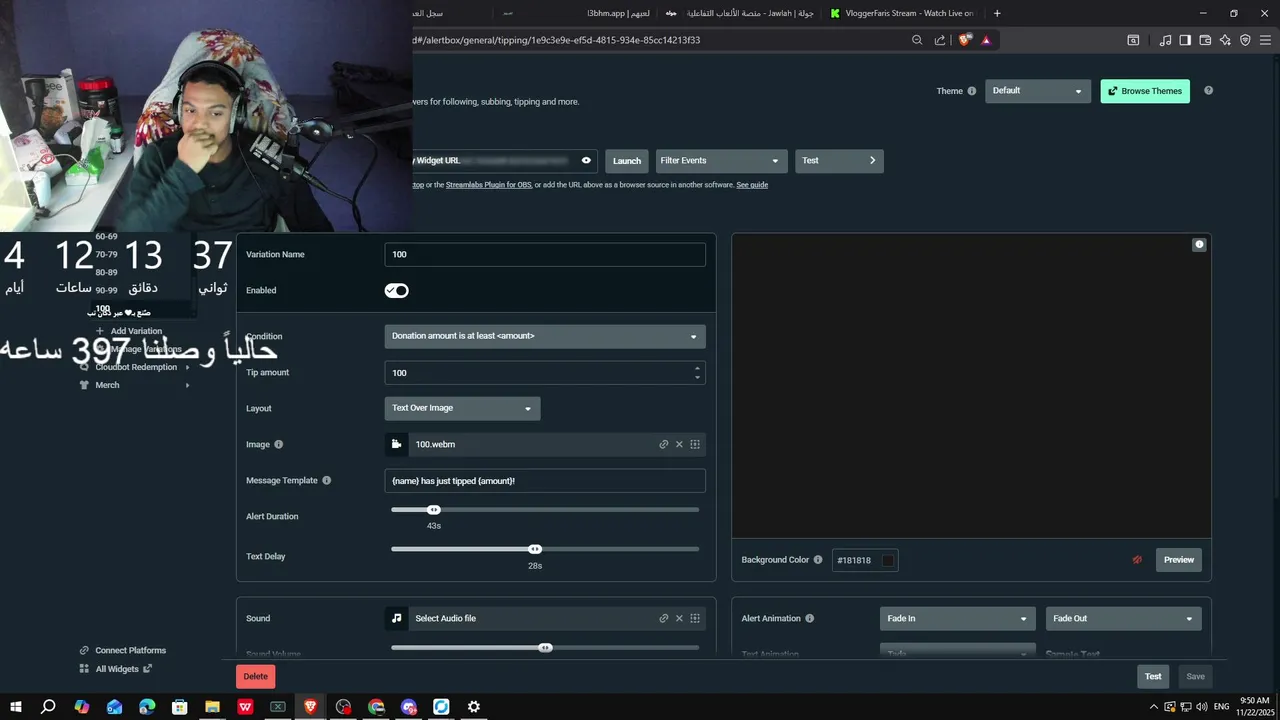Viewport: 1280px width, 720px height.
Task: Open Brave Shields lion icon
Action: tap(964, 40)
